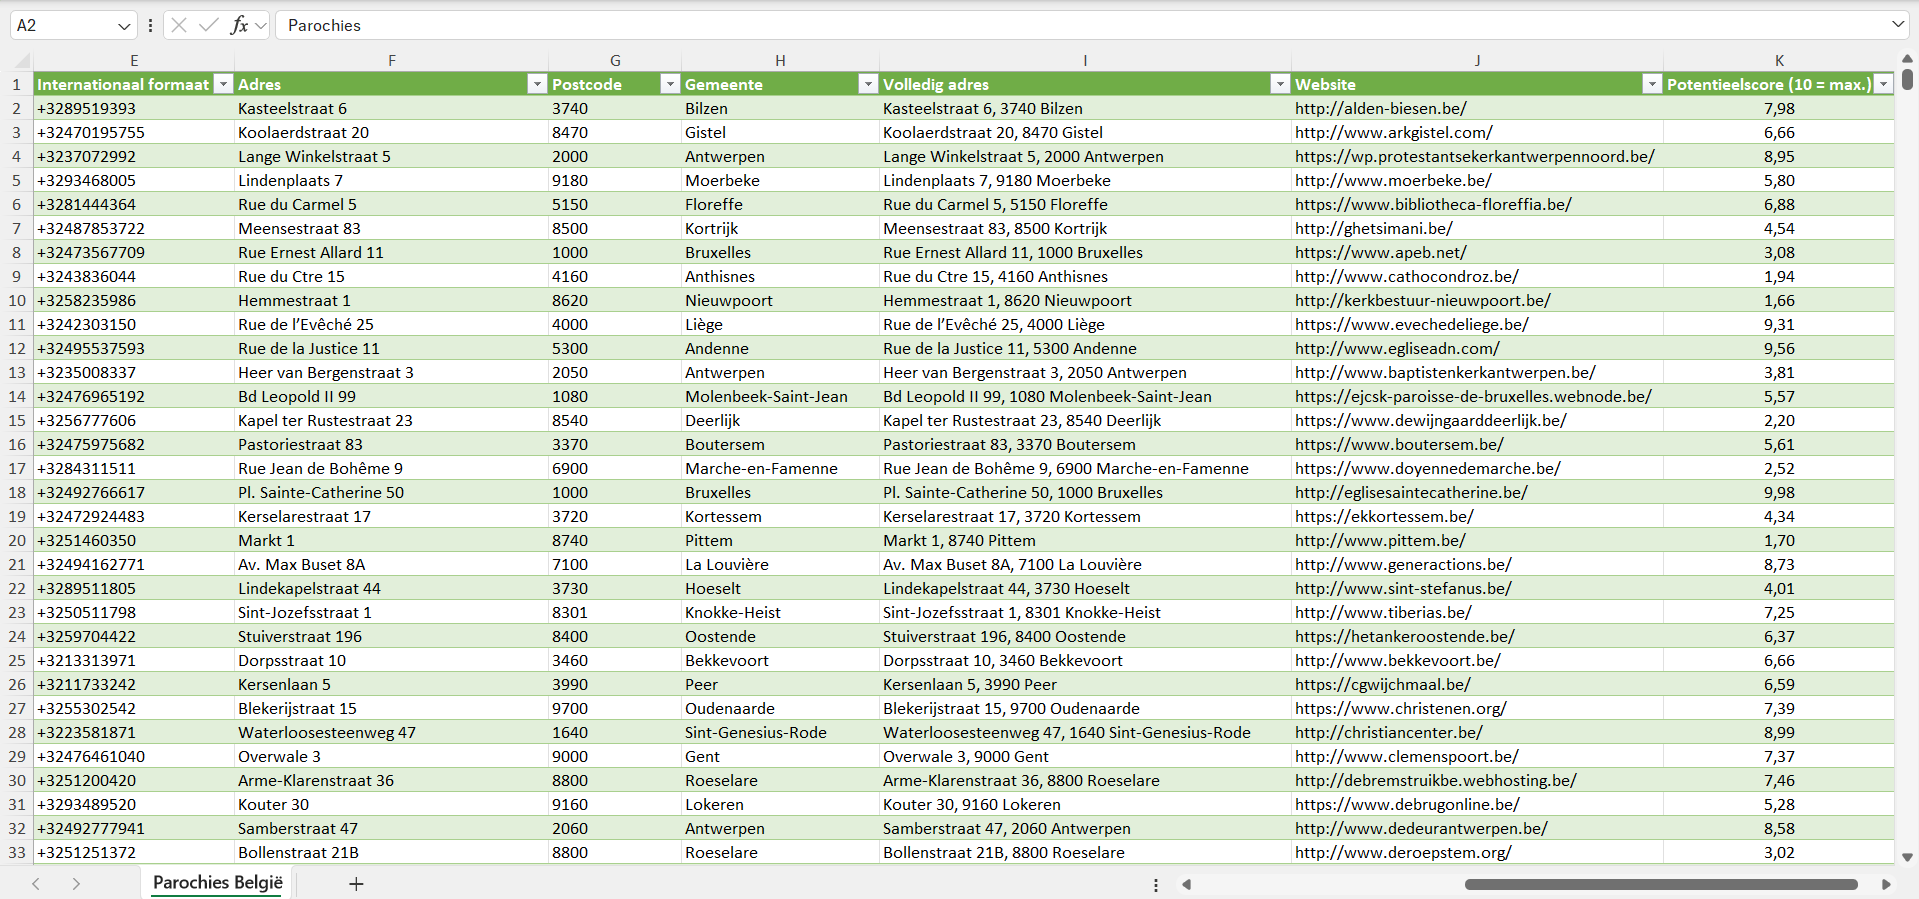Click the Insert Function fx icon

[239, 25]
